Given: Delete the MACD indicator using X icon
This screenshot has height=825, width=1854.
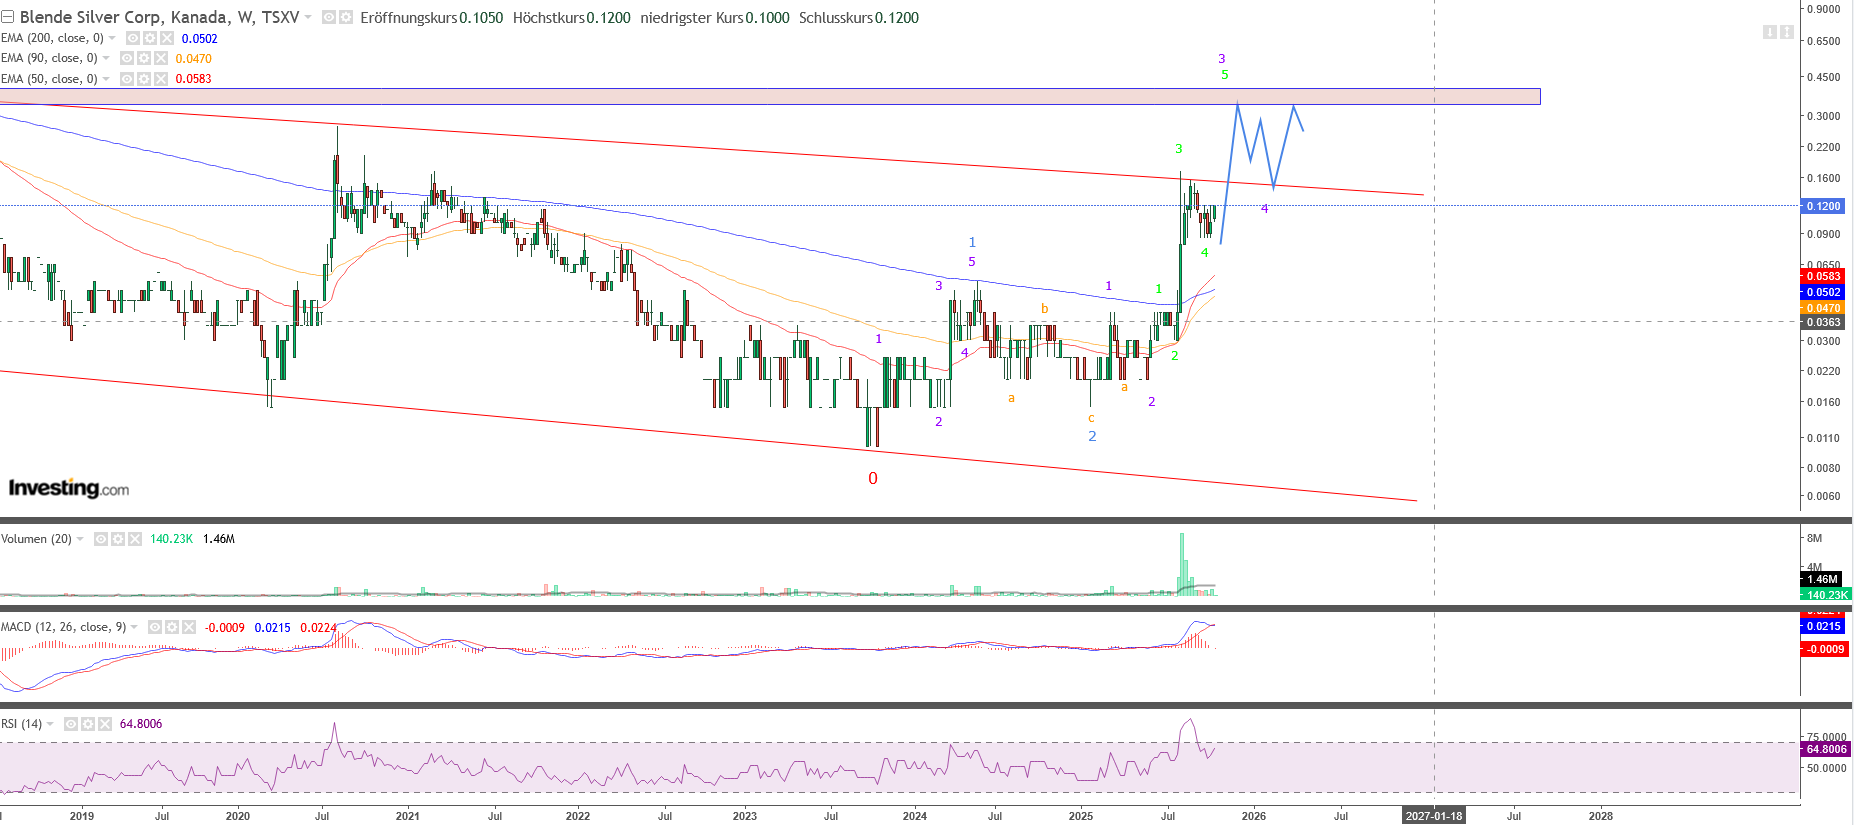Looking at the screenshot, I should point(189,627).
